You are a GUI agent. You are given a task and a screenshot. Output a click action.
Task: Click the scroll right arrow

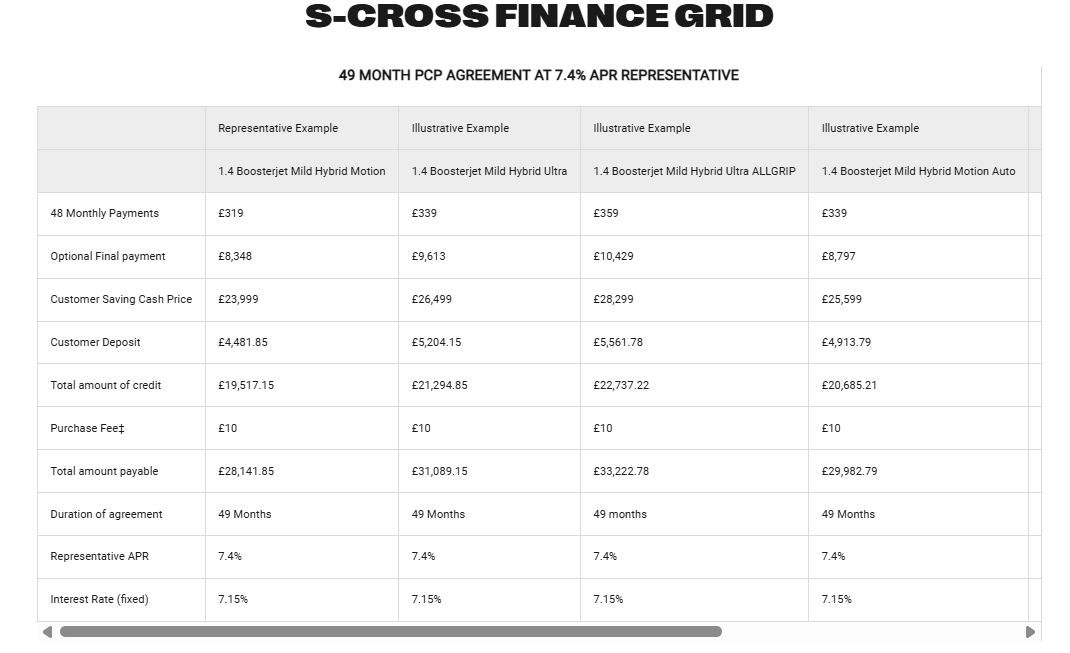pyautogui.click(x=1030, y=632)
